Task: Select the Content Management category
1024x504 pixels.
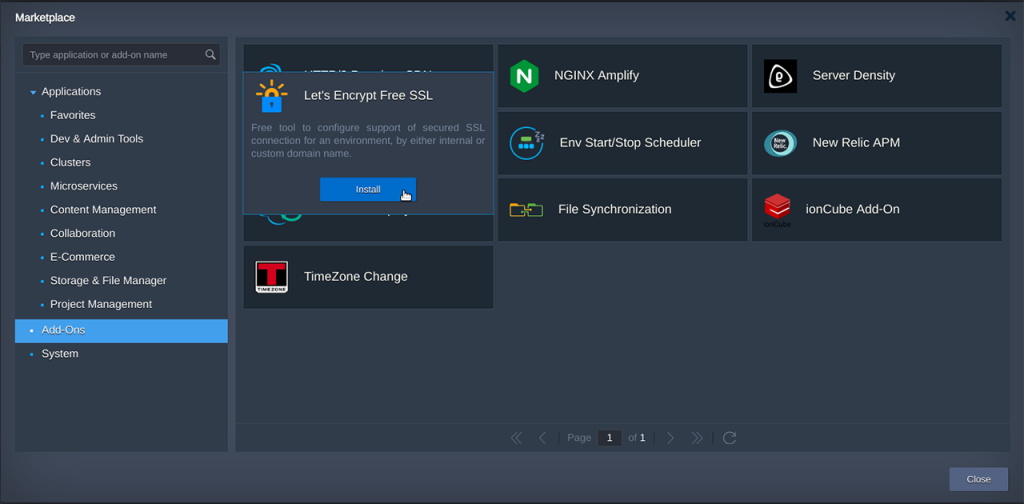Action: coord(103,210)
